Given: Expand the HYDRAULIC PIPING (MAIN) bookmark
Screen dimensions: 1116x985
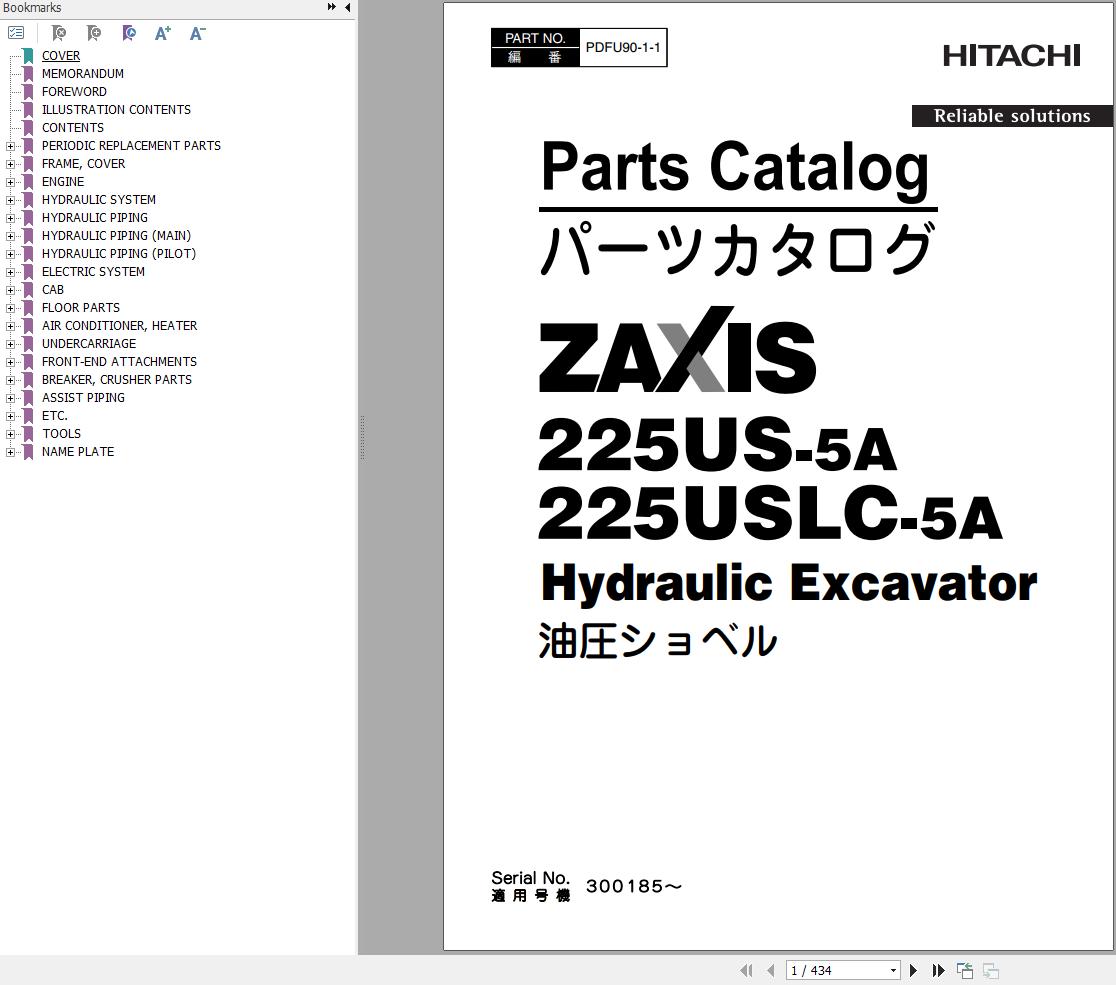Looking at the screenshot, I should click(10, 236).
